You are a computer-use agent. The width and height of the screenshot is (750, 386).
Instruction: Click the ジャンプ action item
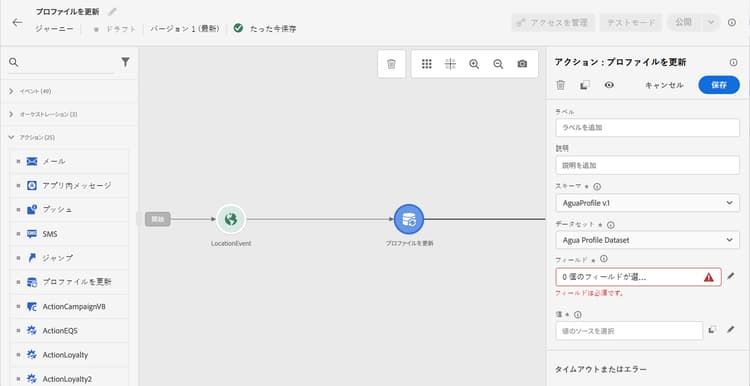click(x=69, y=258)
